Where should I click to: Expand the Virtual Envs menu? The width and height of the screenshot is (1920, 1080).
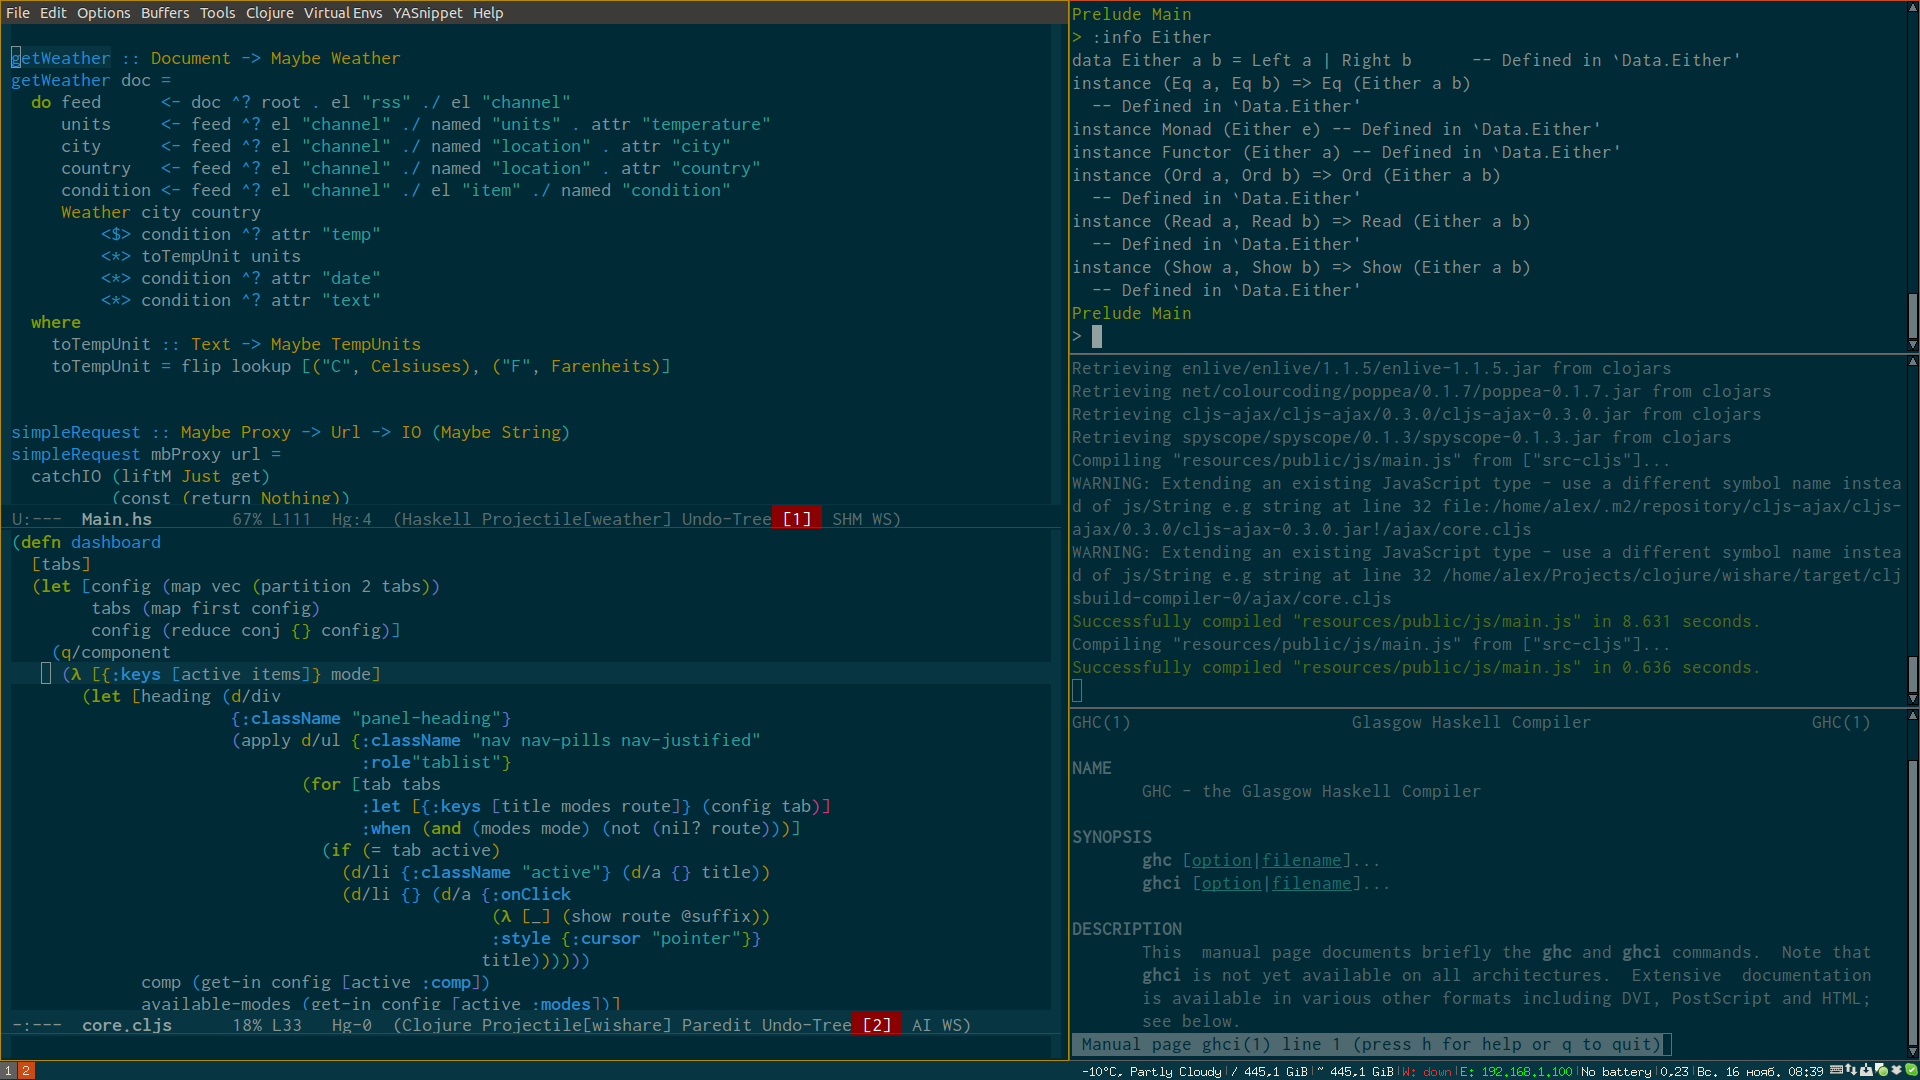pos(343,13)
